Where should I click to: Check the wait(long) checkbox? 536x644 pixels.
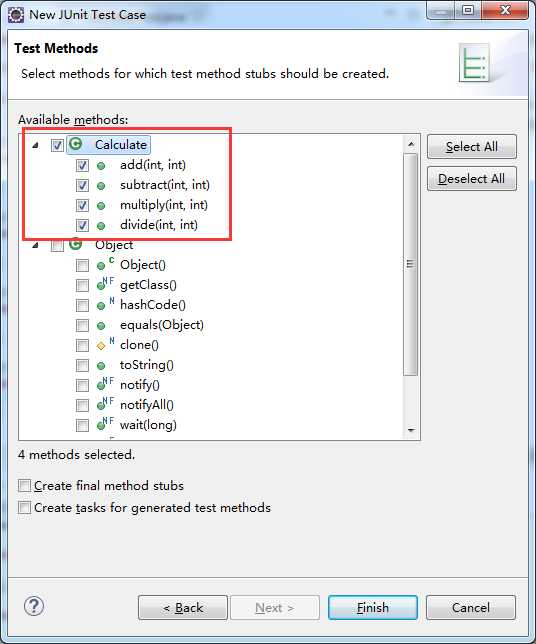[x=82, y=425]
